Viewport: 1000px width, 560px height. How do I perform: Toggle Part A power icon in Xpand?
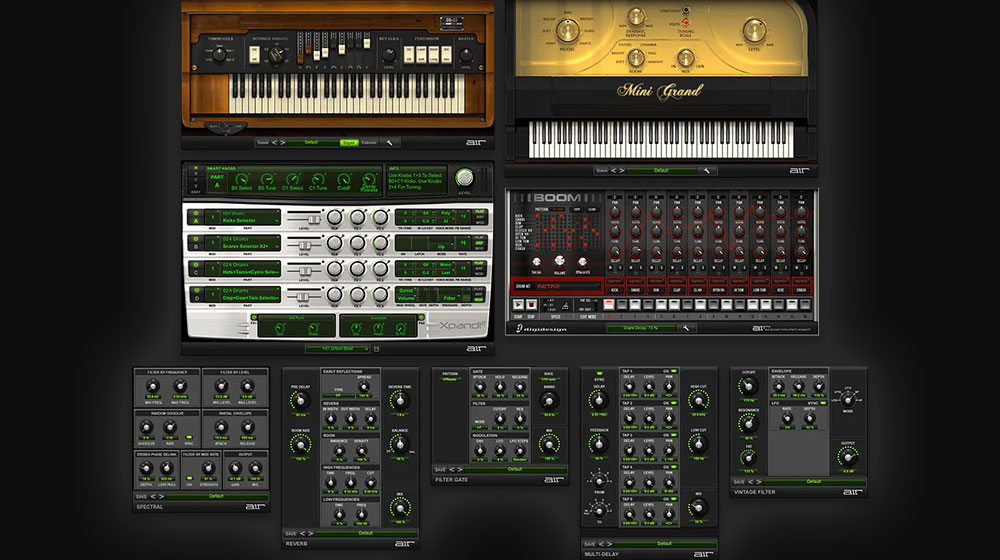point(196,214)
